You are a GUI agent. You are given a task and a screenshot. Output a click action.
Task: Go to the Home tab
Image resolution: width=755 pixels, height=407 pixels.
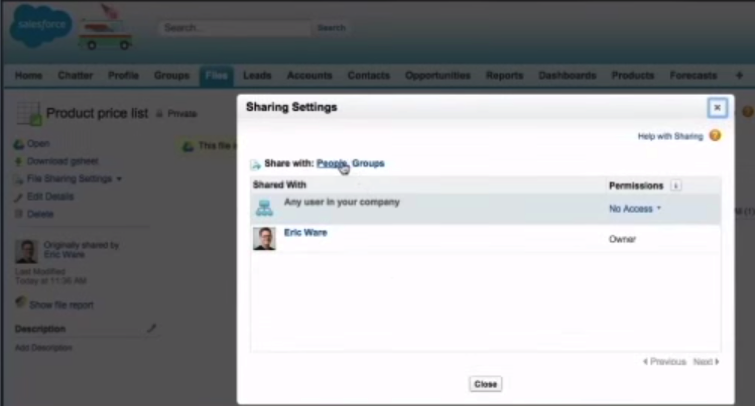pyautogui.click(x=28, y=76)
